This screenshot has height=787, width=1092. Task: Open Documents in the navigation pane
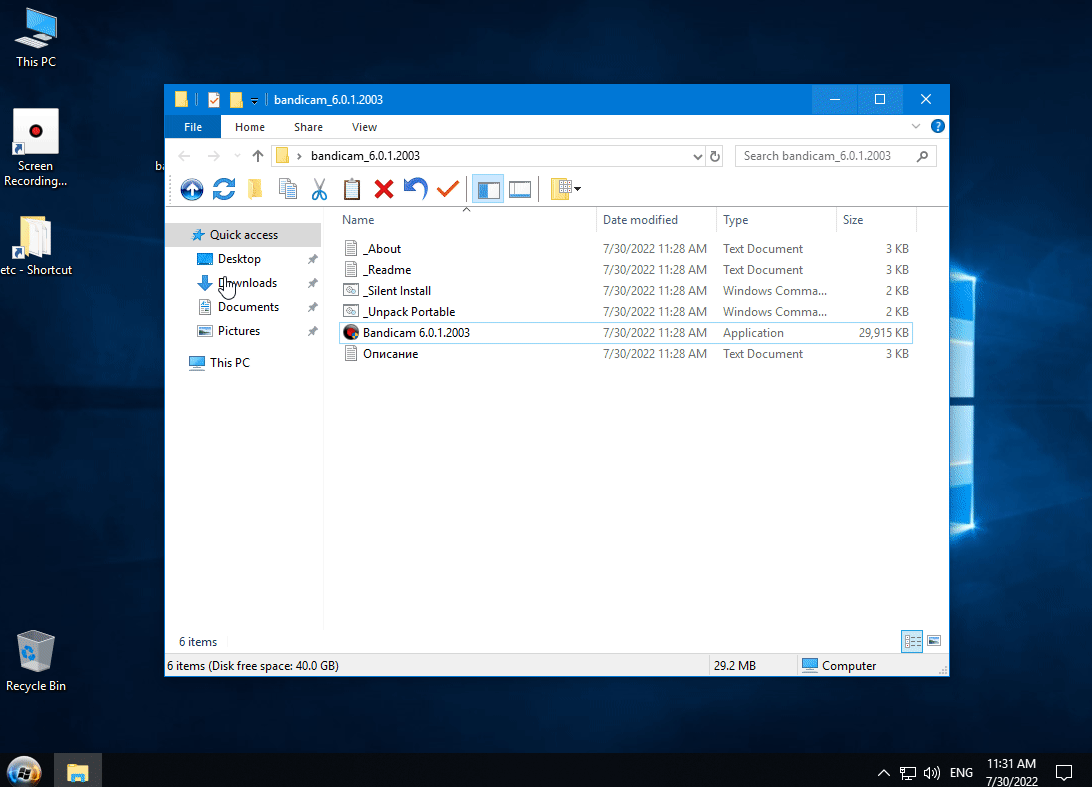coord(248,307)
